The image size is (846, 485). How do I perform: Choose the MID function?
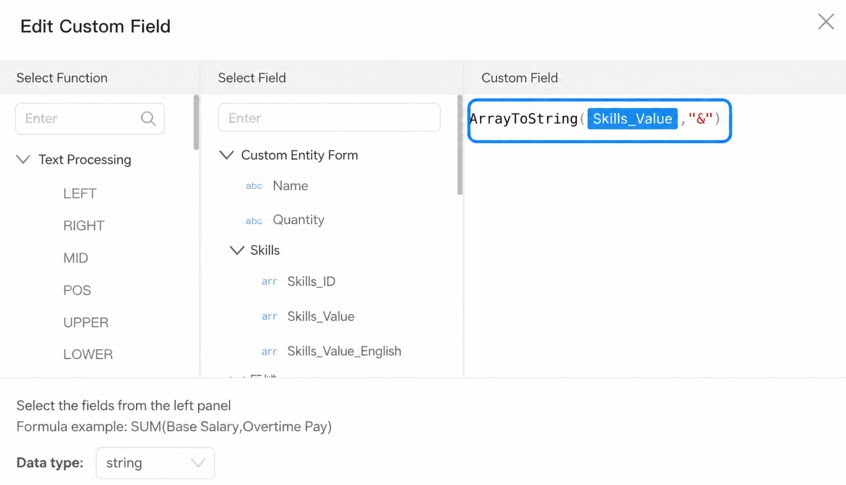76,258
